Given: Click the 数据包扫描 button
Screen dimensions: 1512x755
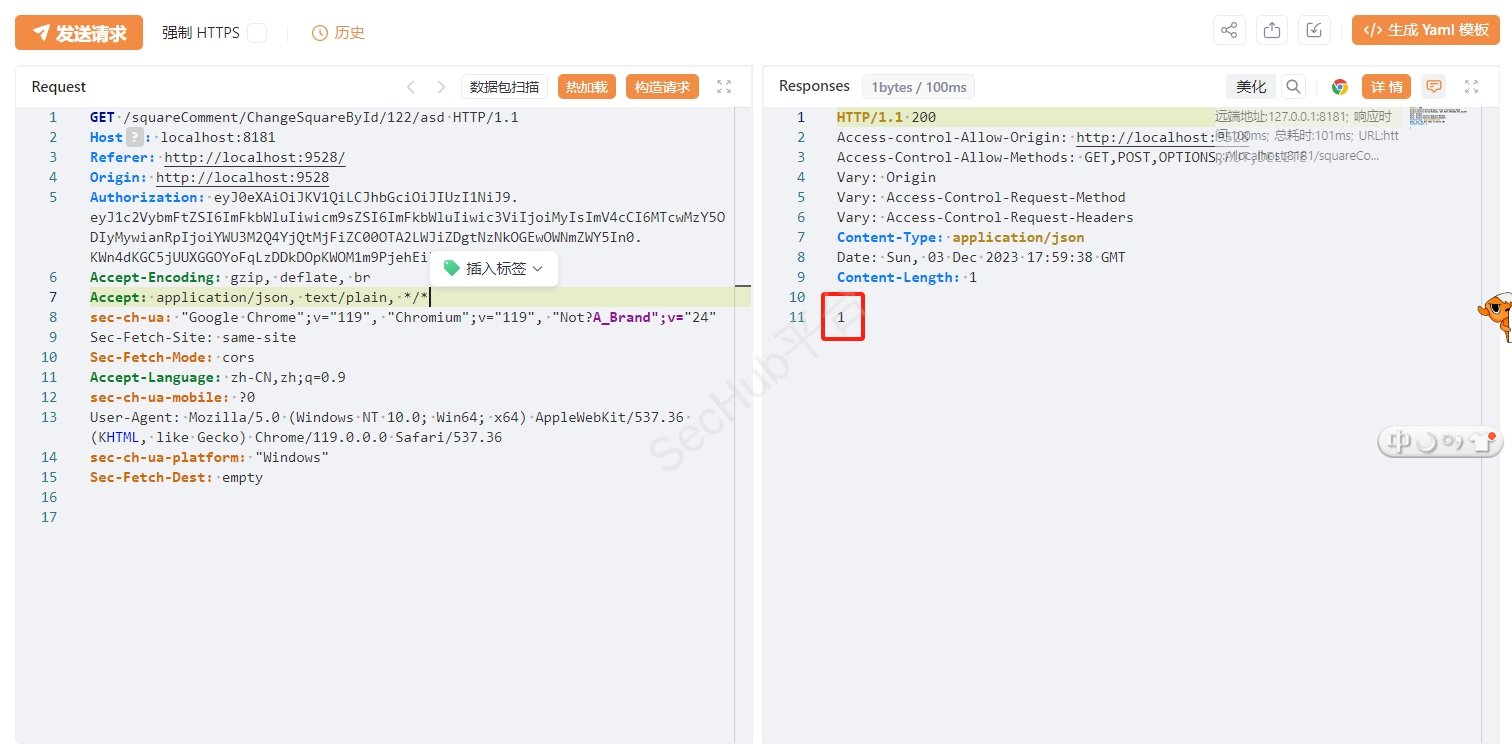Looking at the screenshot, I should click(504, 87).
